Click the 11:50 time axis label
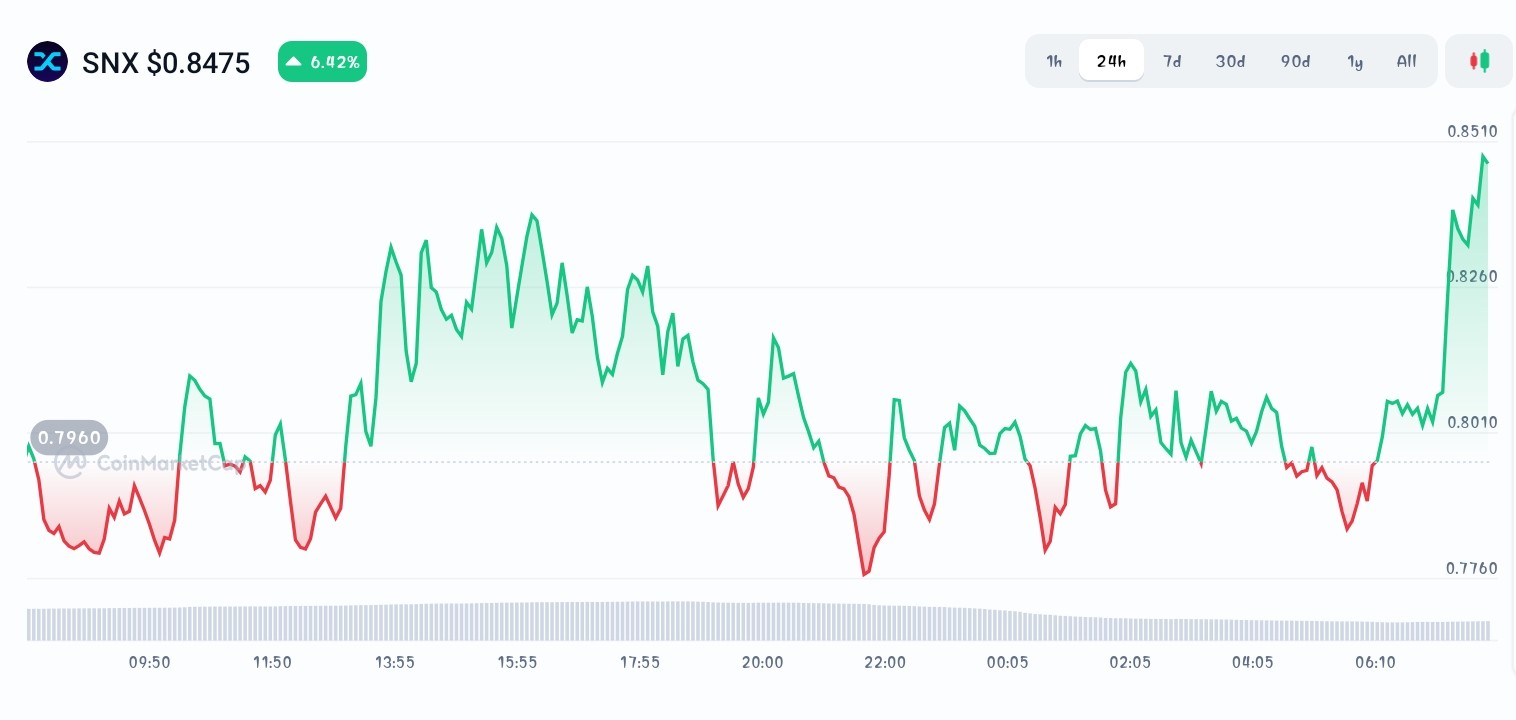This screenshot has width=1516, height=720. [272, 662]
